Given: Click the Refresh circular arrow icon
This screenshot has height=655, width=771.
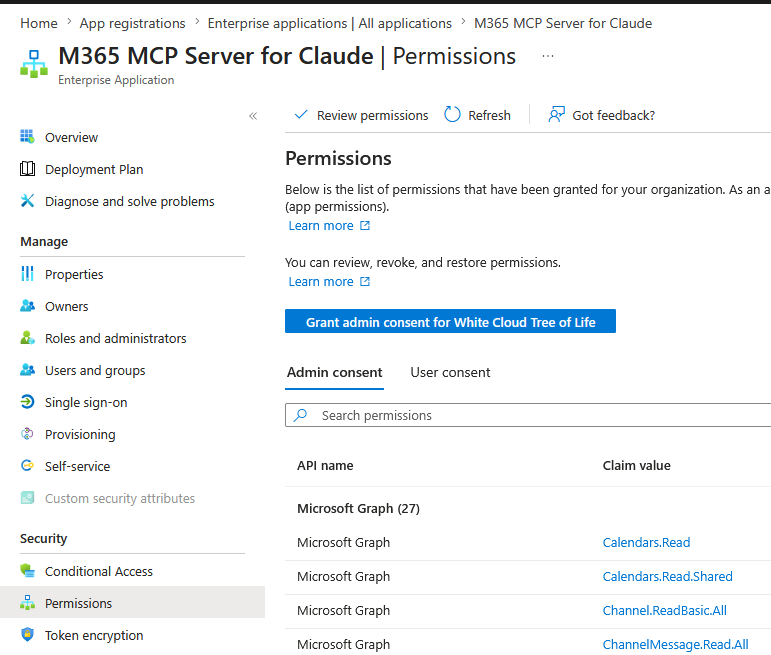Looking at the screenshot, I should tap(452, 115).
